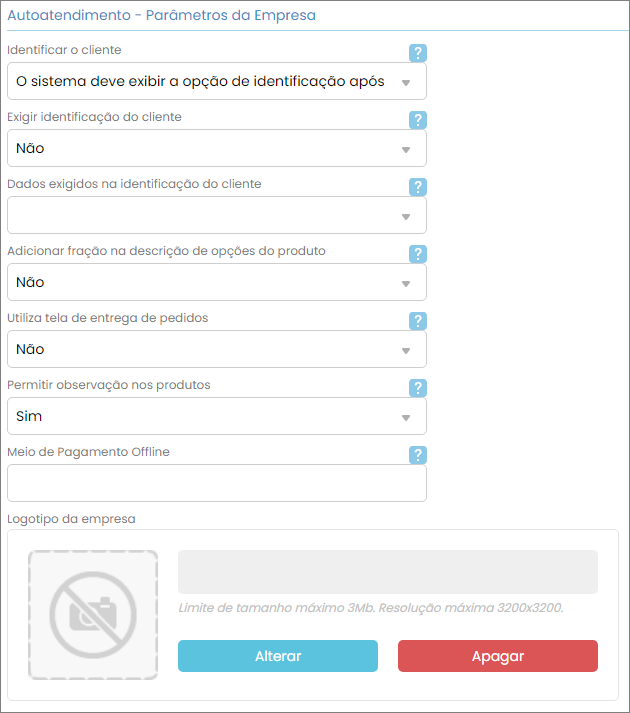Open help for Exigir identificação do cliente
The image size is (630, 713).
(418, 120)
